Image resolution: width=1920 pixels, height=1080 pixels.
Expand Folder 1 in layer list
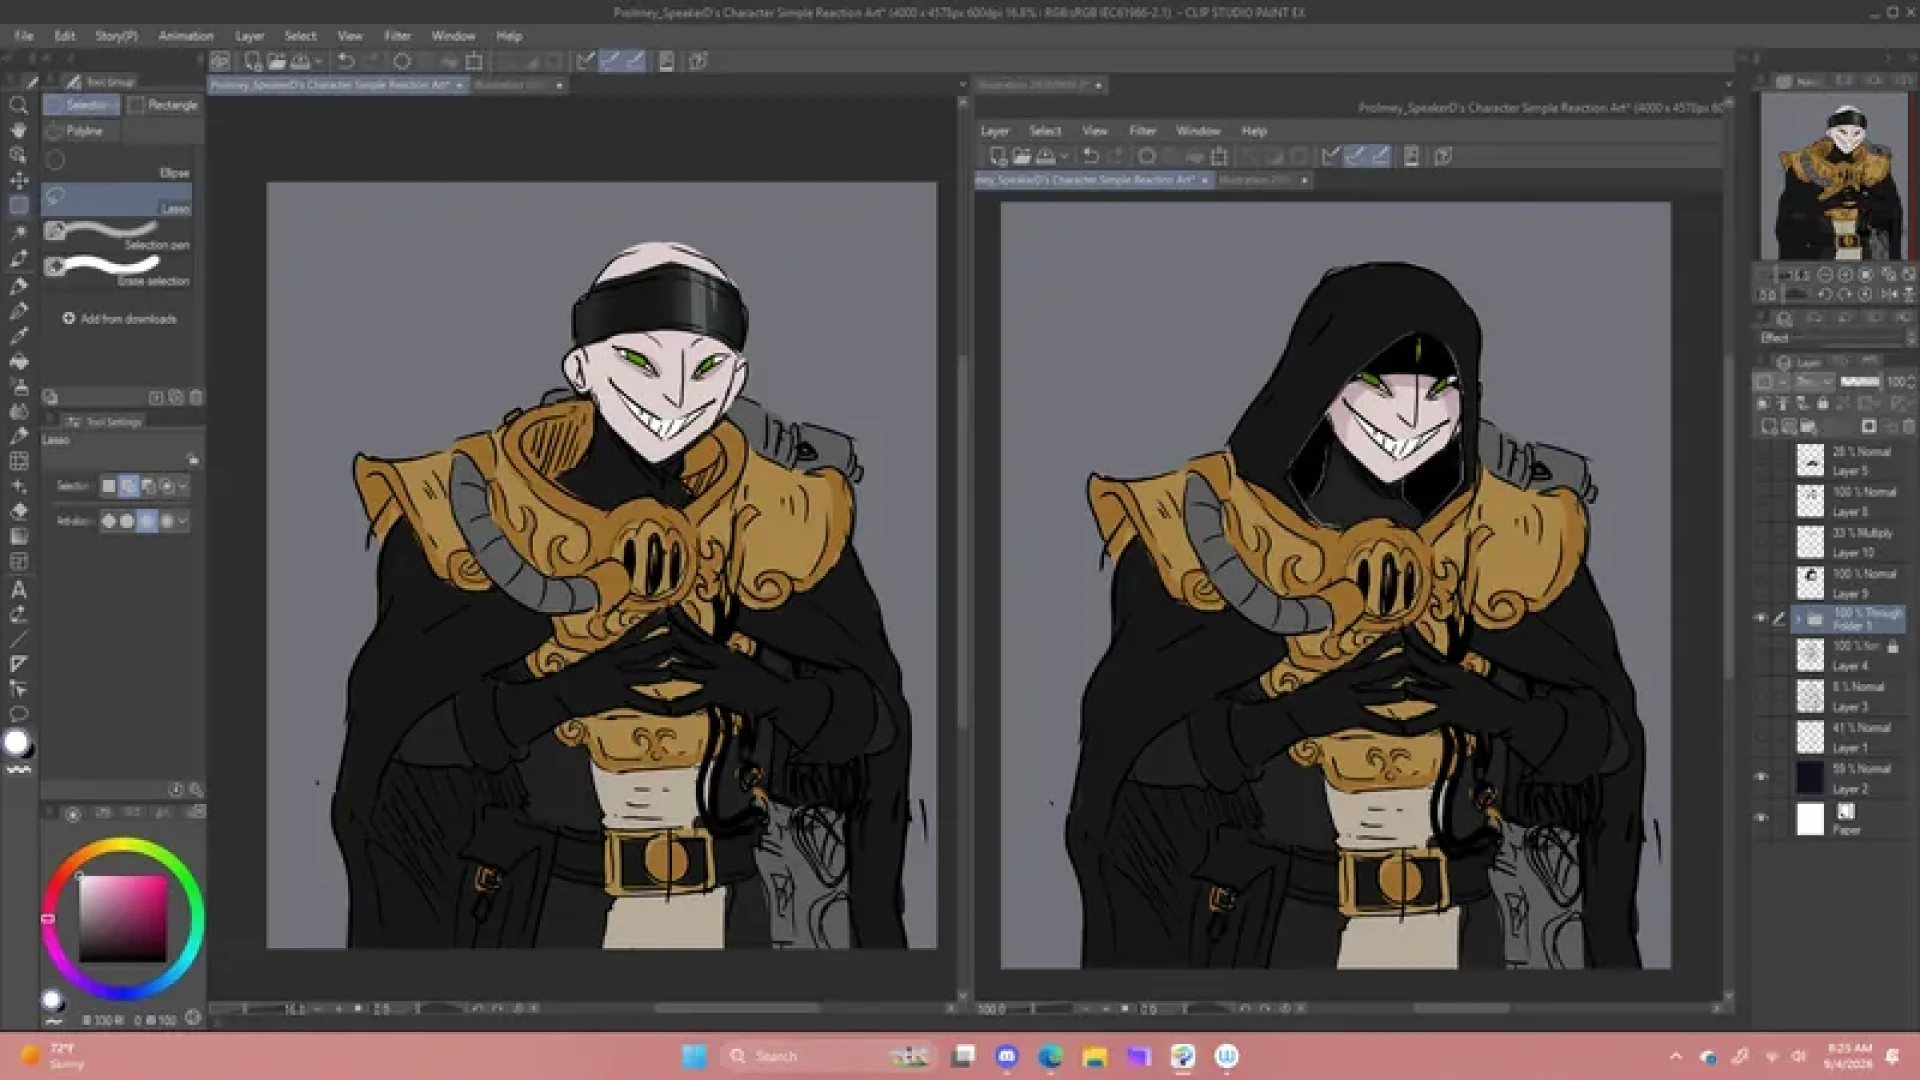tap(1797, 619)
